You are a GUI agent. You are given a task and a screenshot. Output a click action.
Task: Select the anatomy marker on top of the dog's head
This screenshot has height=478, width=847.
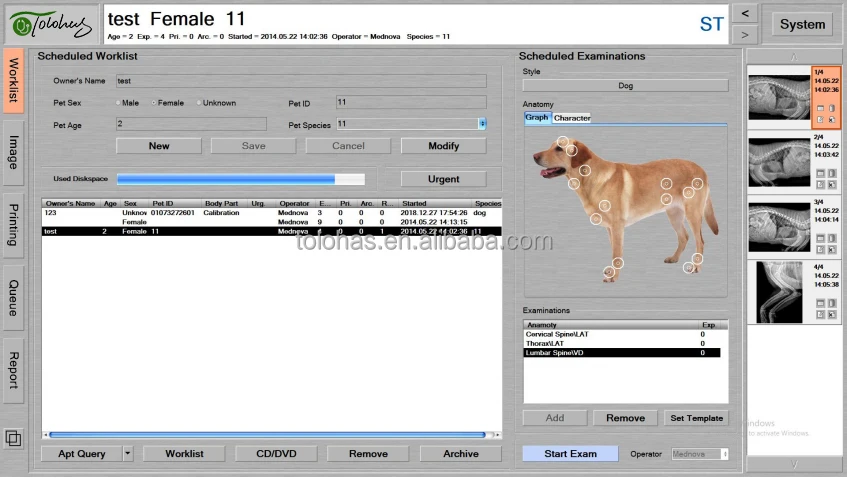point(563,142)
